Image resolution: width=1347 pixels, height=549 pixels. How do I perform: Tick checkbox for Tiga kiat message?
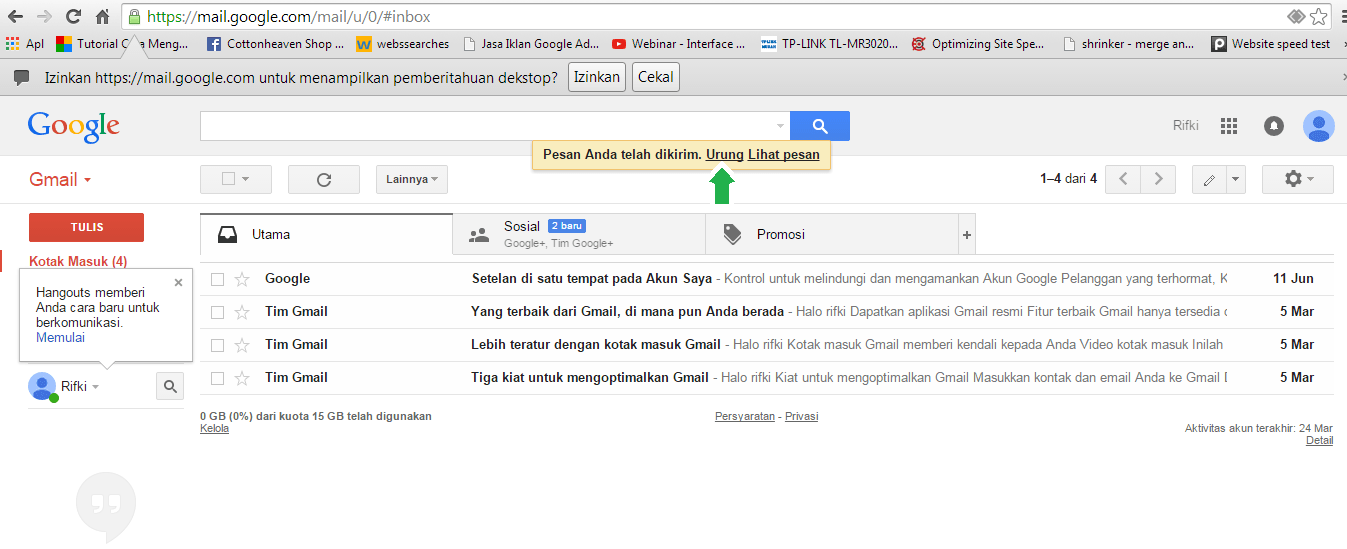pyautogui.click(x=217, y=378)
